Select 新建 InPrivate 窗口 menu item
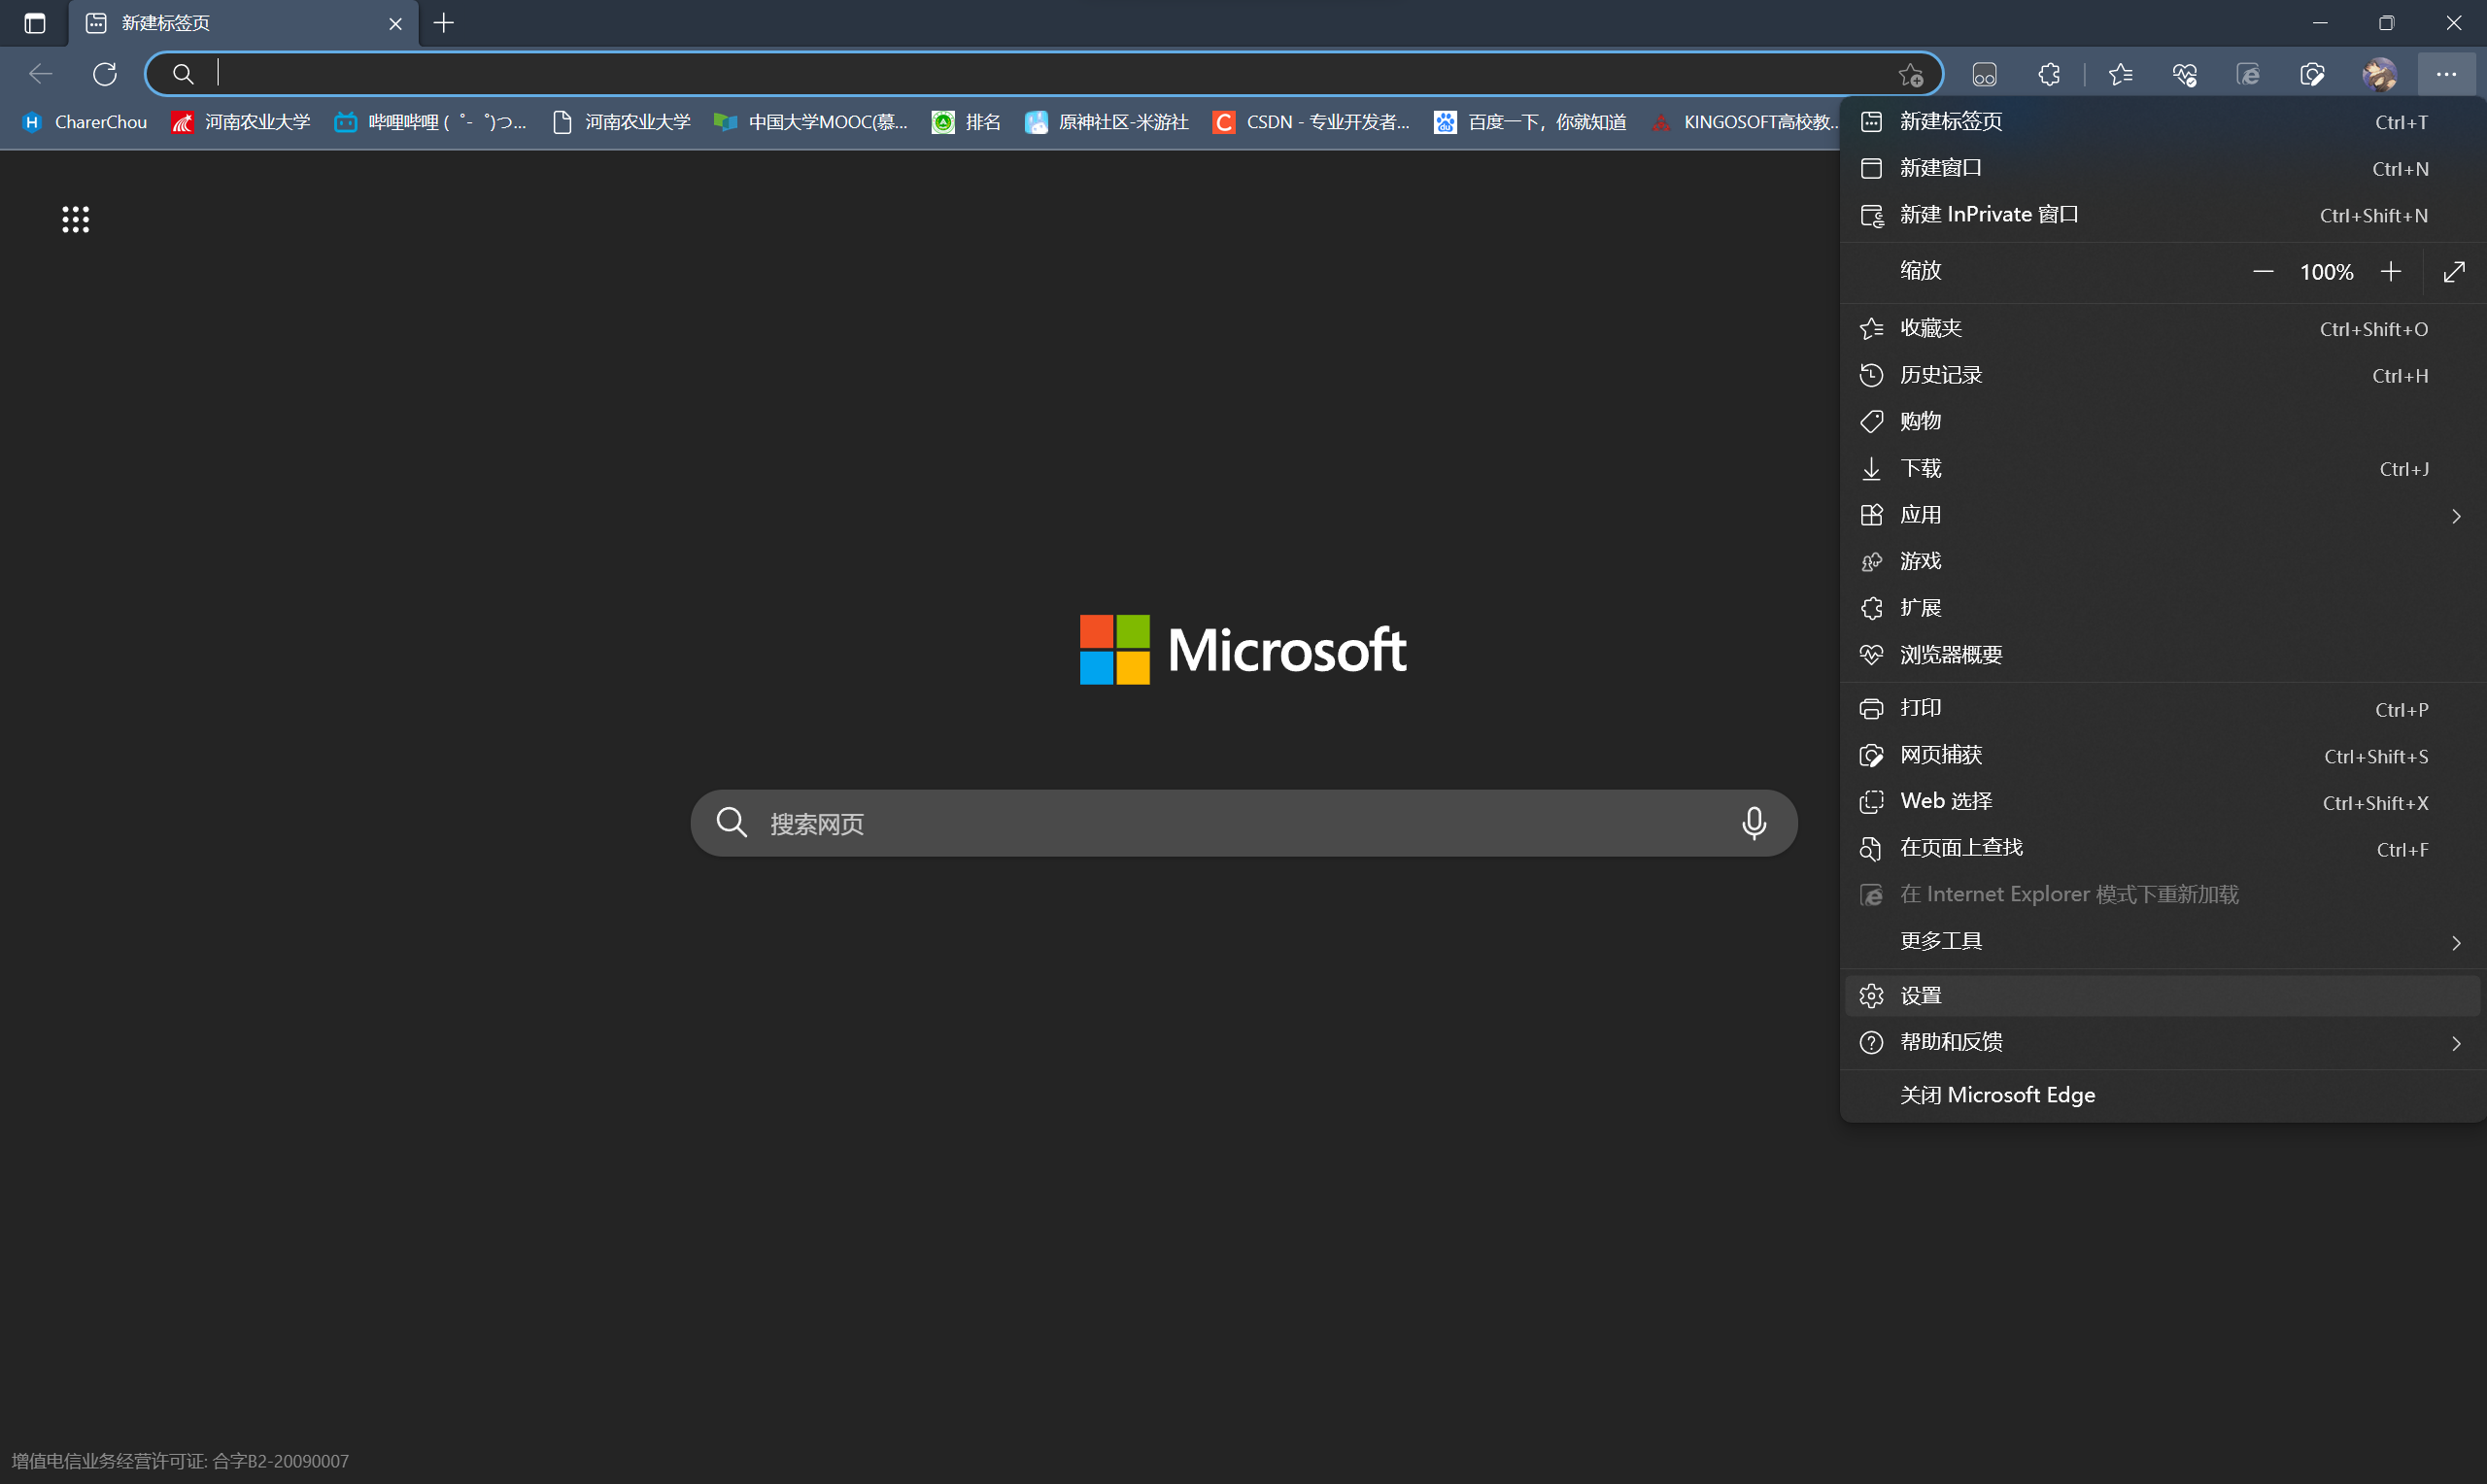This screenshot has height=1484, width=2487. (2163, 215)
